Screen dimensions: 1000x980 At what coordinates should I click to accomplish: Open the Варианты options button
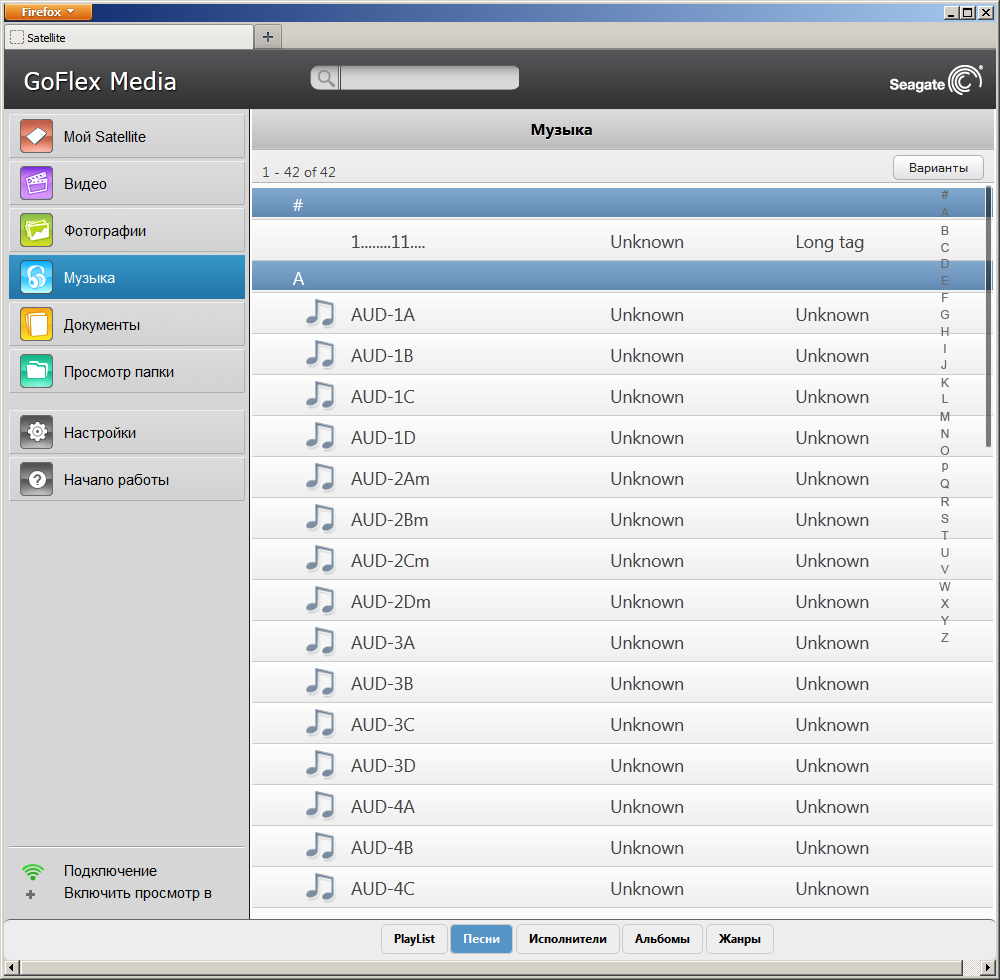938,168
